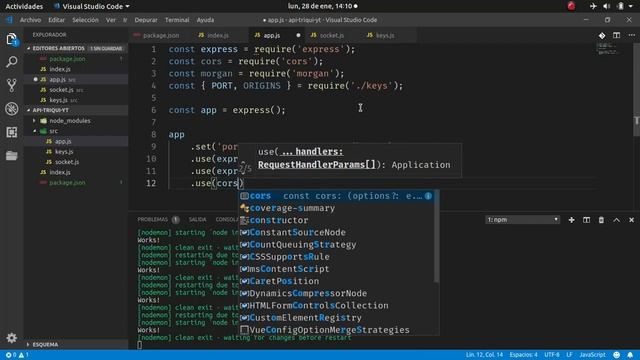Change language mode via JavaScript status item
This screenshot has width=640, height=360.
tap(592, 355)
